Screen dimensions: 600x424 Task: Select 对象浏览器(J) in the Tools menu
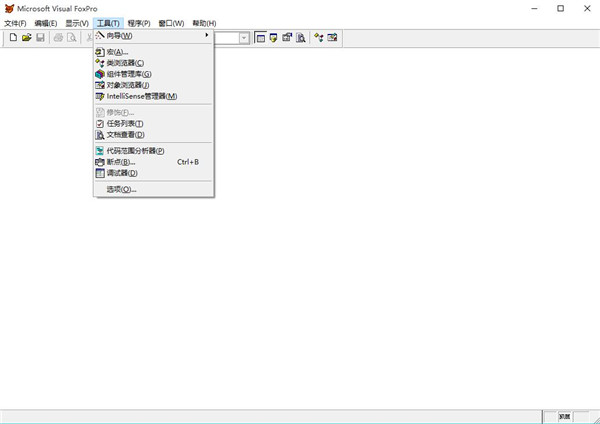[x=153, y=85]
